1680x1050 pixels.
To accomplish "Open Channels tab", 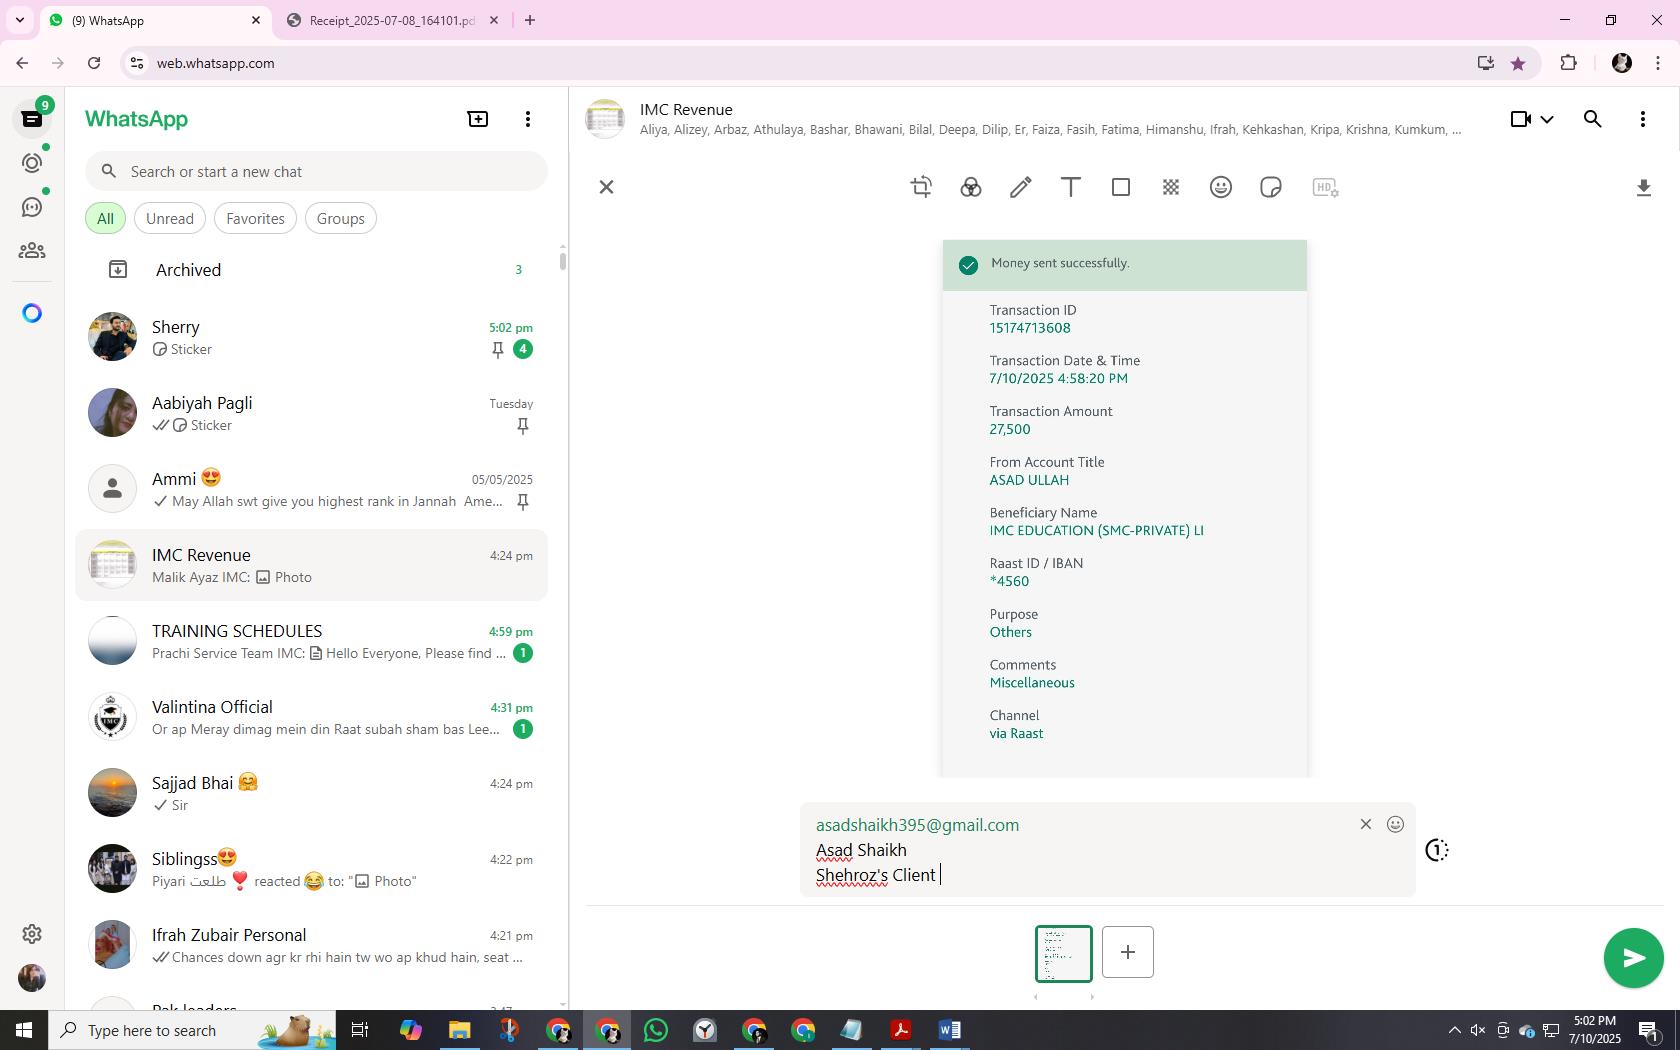I will pos(32,207).
